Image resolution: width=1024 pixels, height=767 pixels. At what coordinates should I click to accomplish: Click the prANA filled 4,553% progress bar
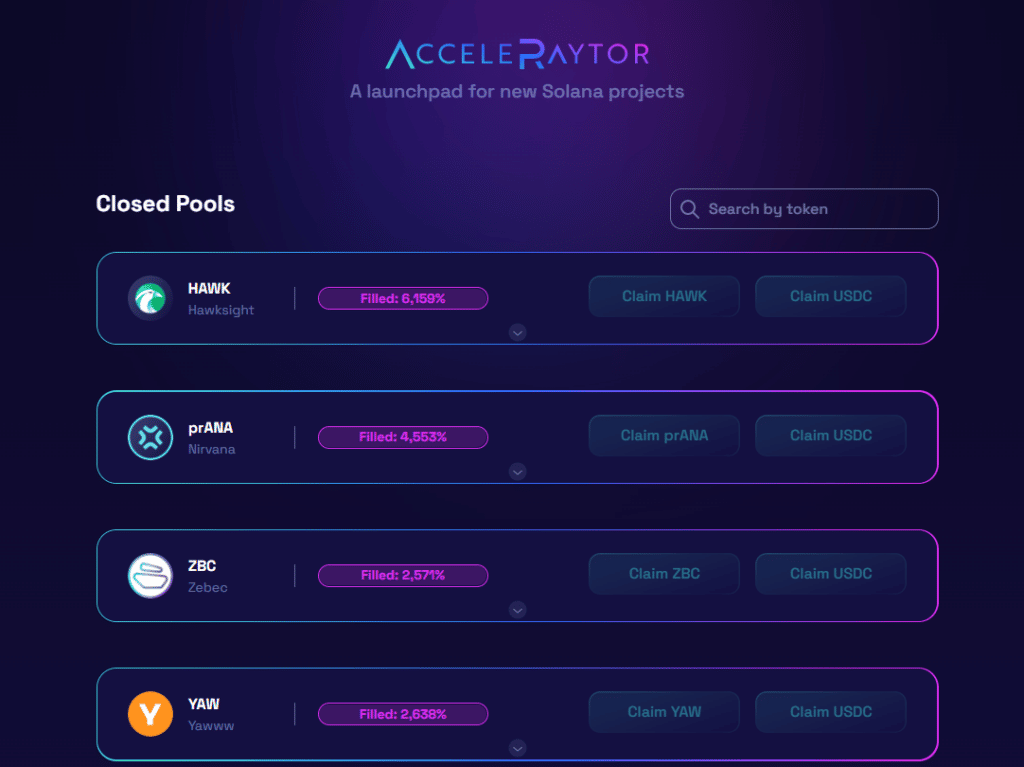click(x=403, y=437)
